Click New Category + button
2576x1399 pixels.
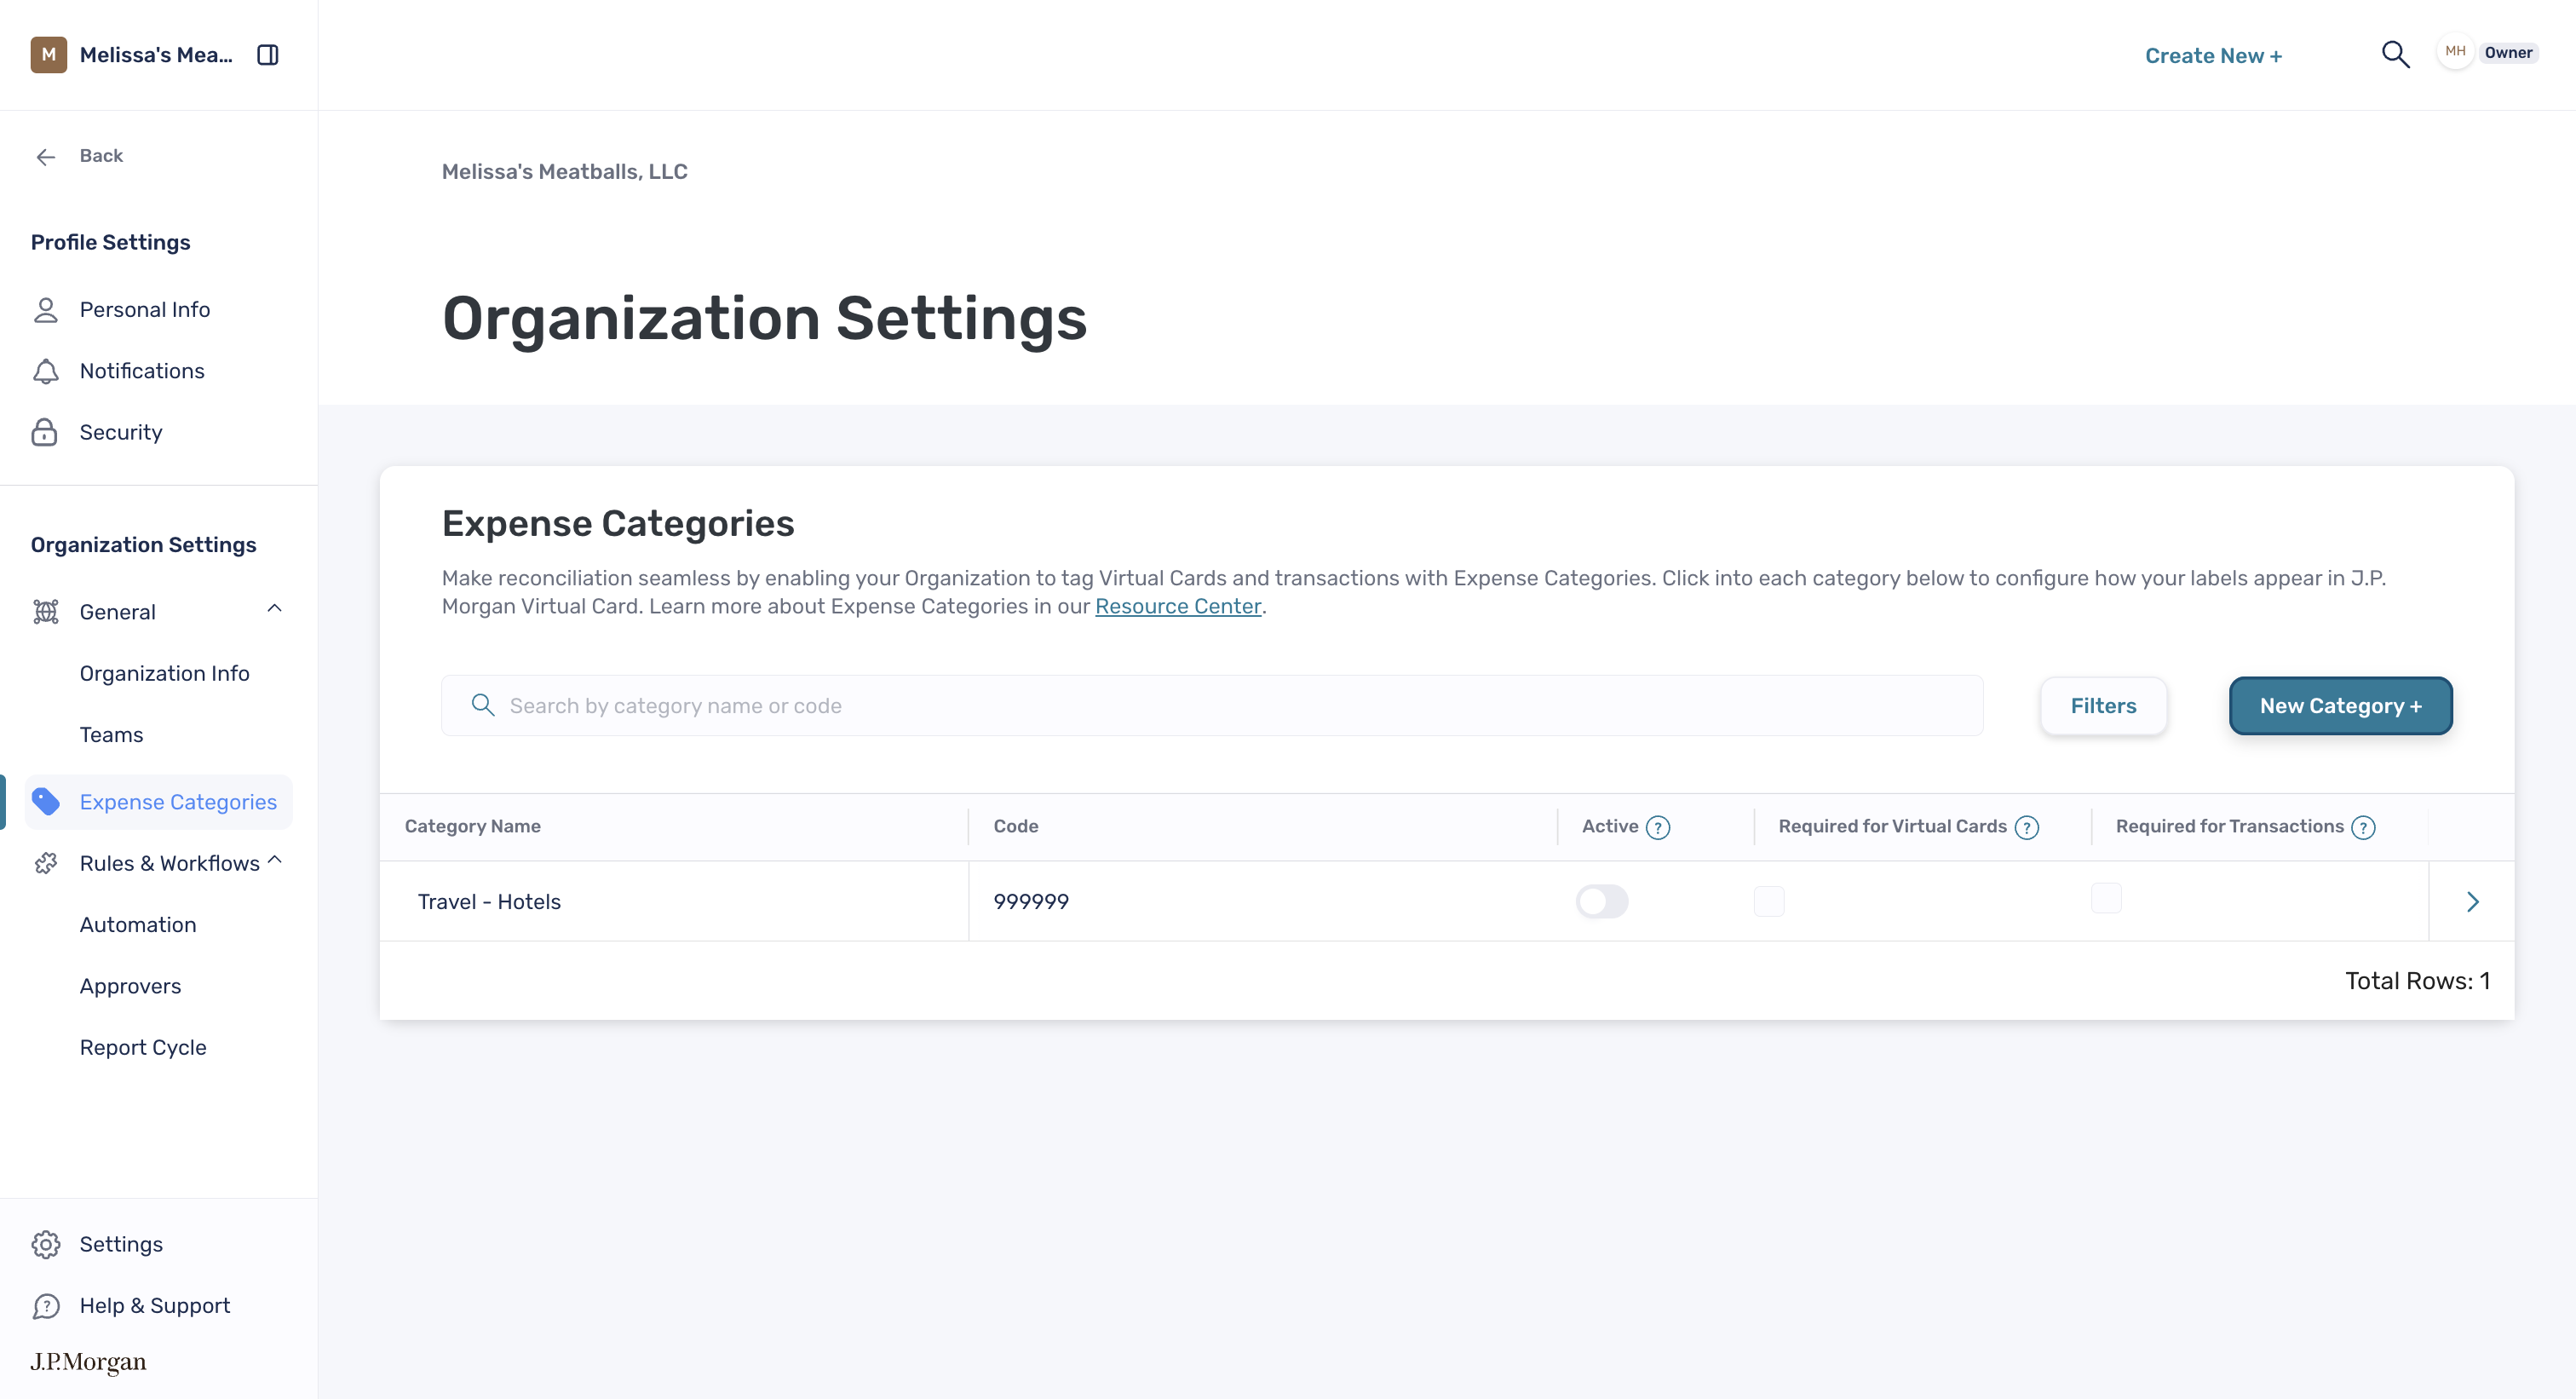(x=2340, y=706)
